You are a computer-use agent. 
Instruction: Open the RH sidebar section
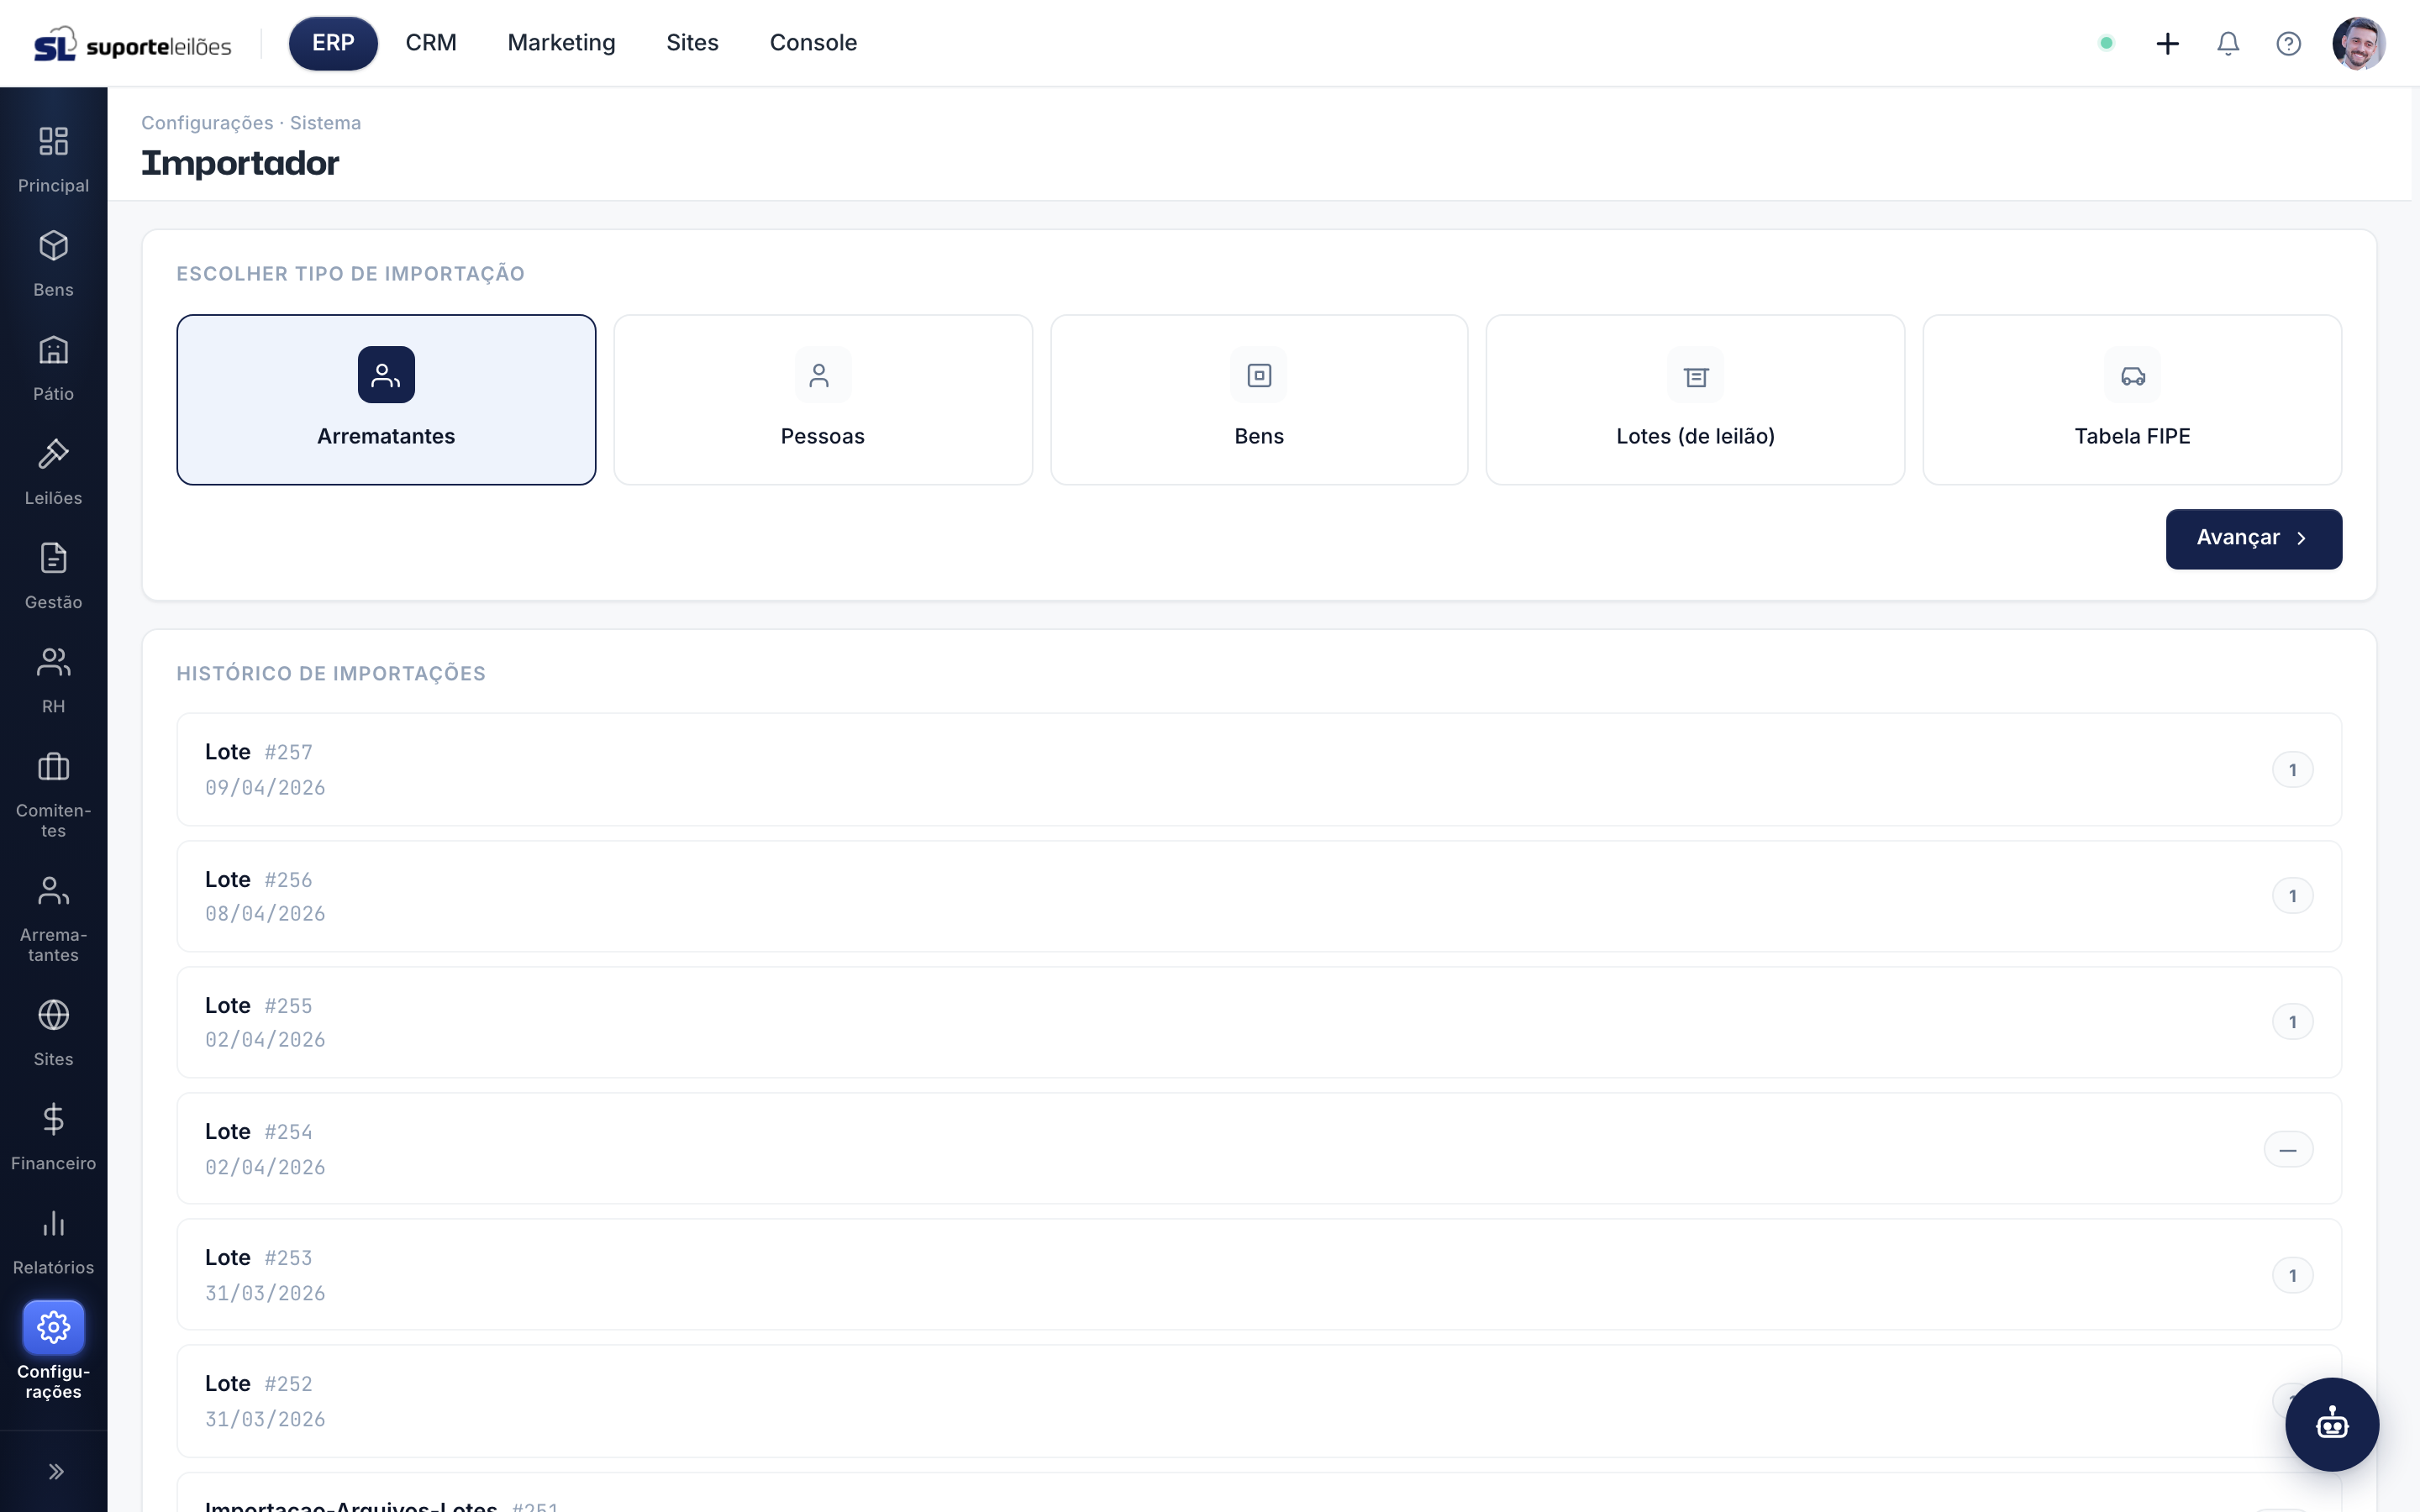tap(53, 680)
